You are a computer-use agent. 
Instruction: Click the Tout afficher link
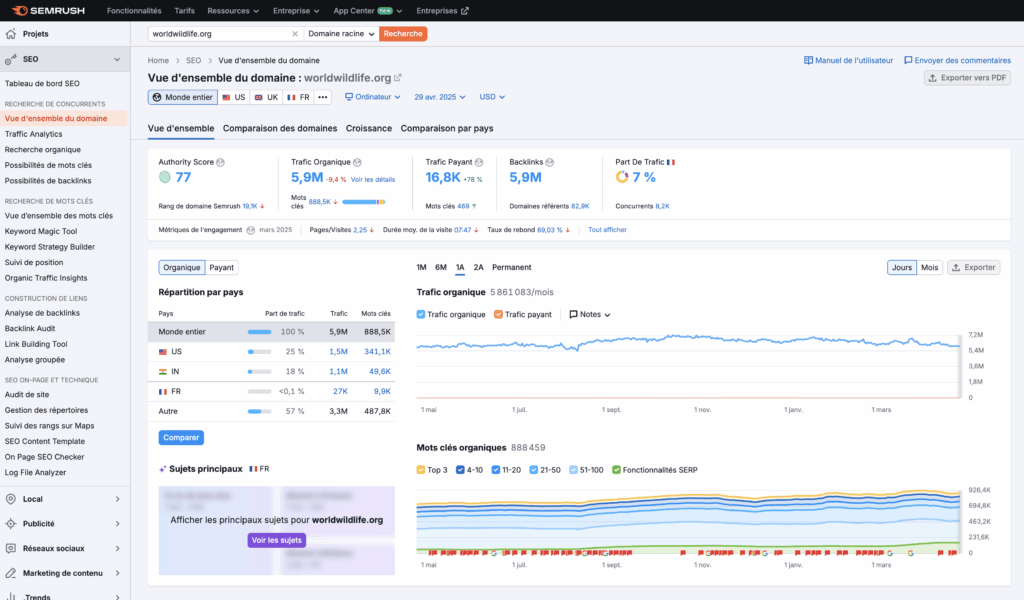point(607,230)
